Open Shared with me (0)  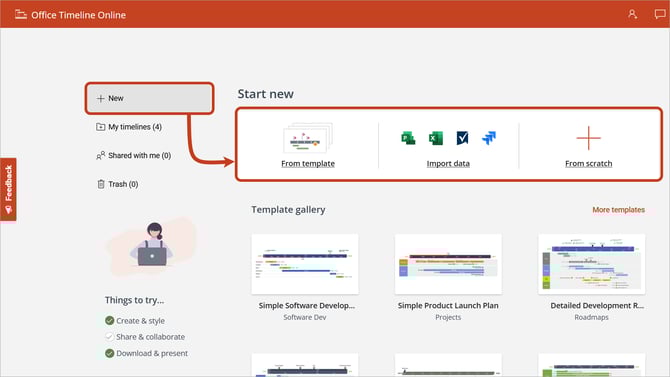(133, 156)
